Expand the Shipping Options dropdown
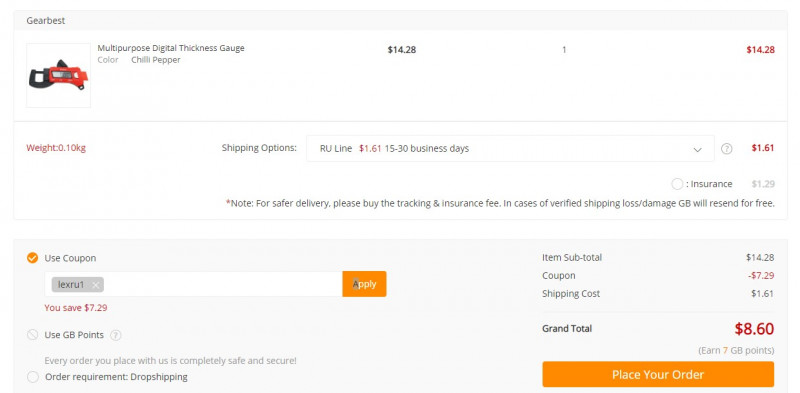The image size is (800, 393). tap(510, 149)
